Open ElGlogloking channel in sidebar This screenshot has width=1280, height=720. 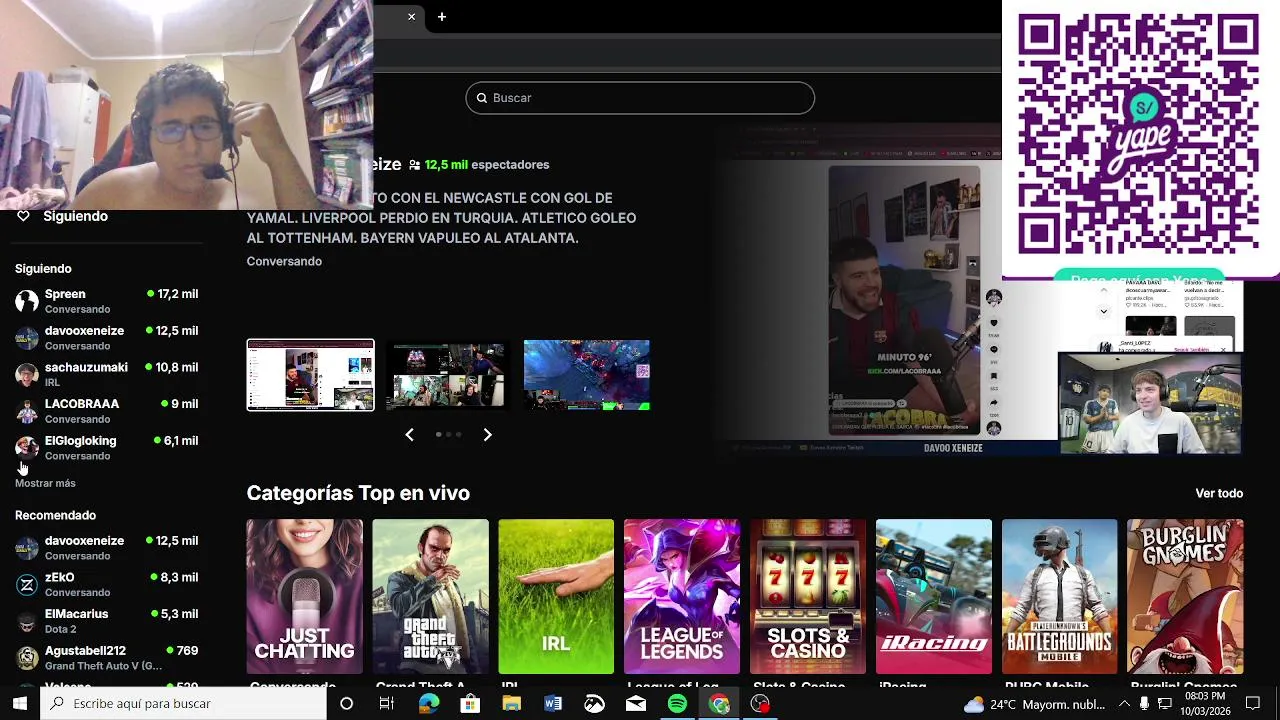(x=107, y=448)
